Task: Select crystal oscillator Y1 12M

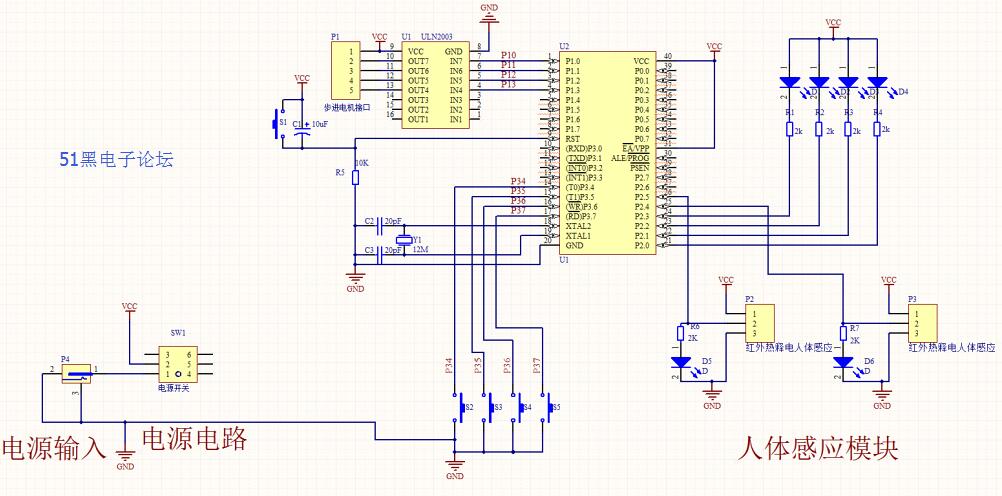Action: 405,241
